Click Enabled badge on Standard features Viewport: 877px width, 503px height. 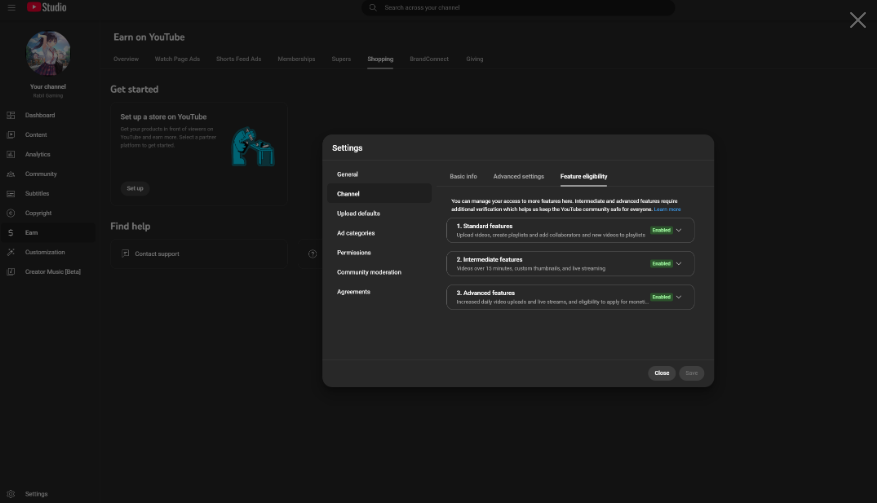click(661, 230)
